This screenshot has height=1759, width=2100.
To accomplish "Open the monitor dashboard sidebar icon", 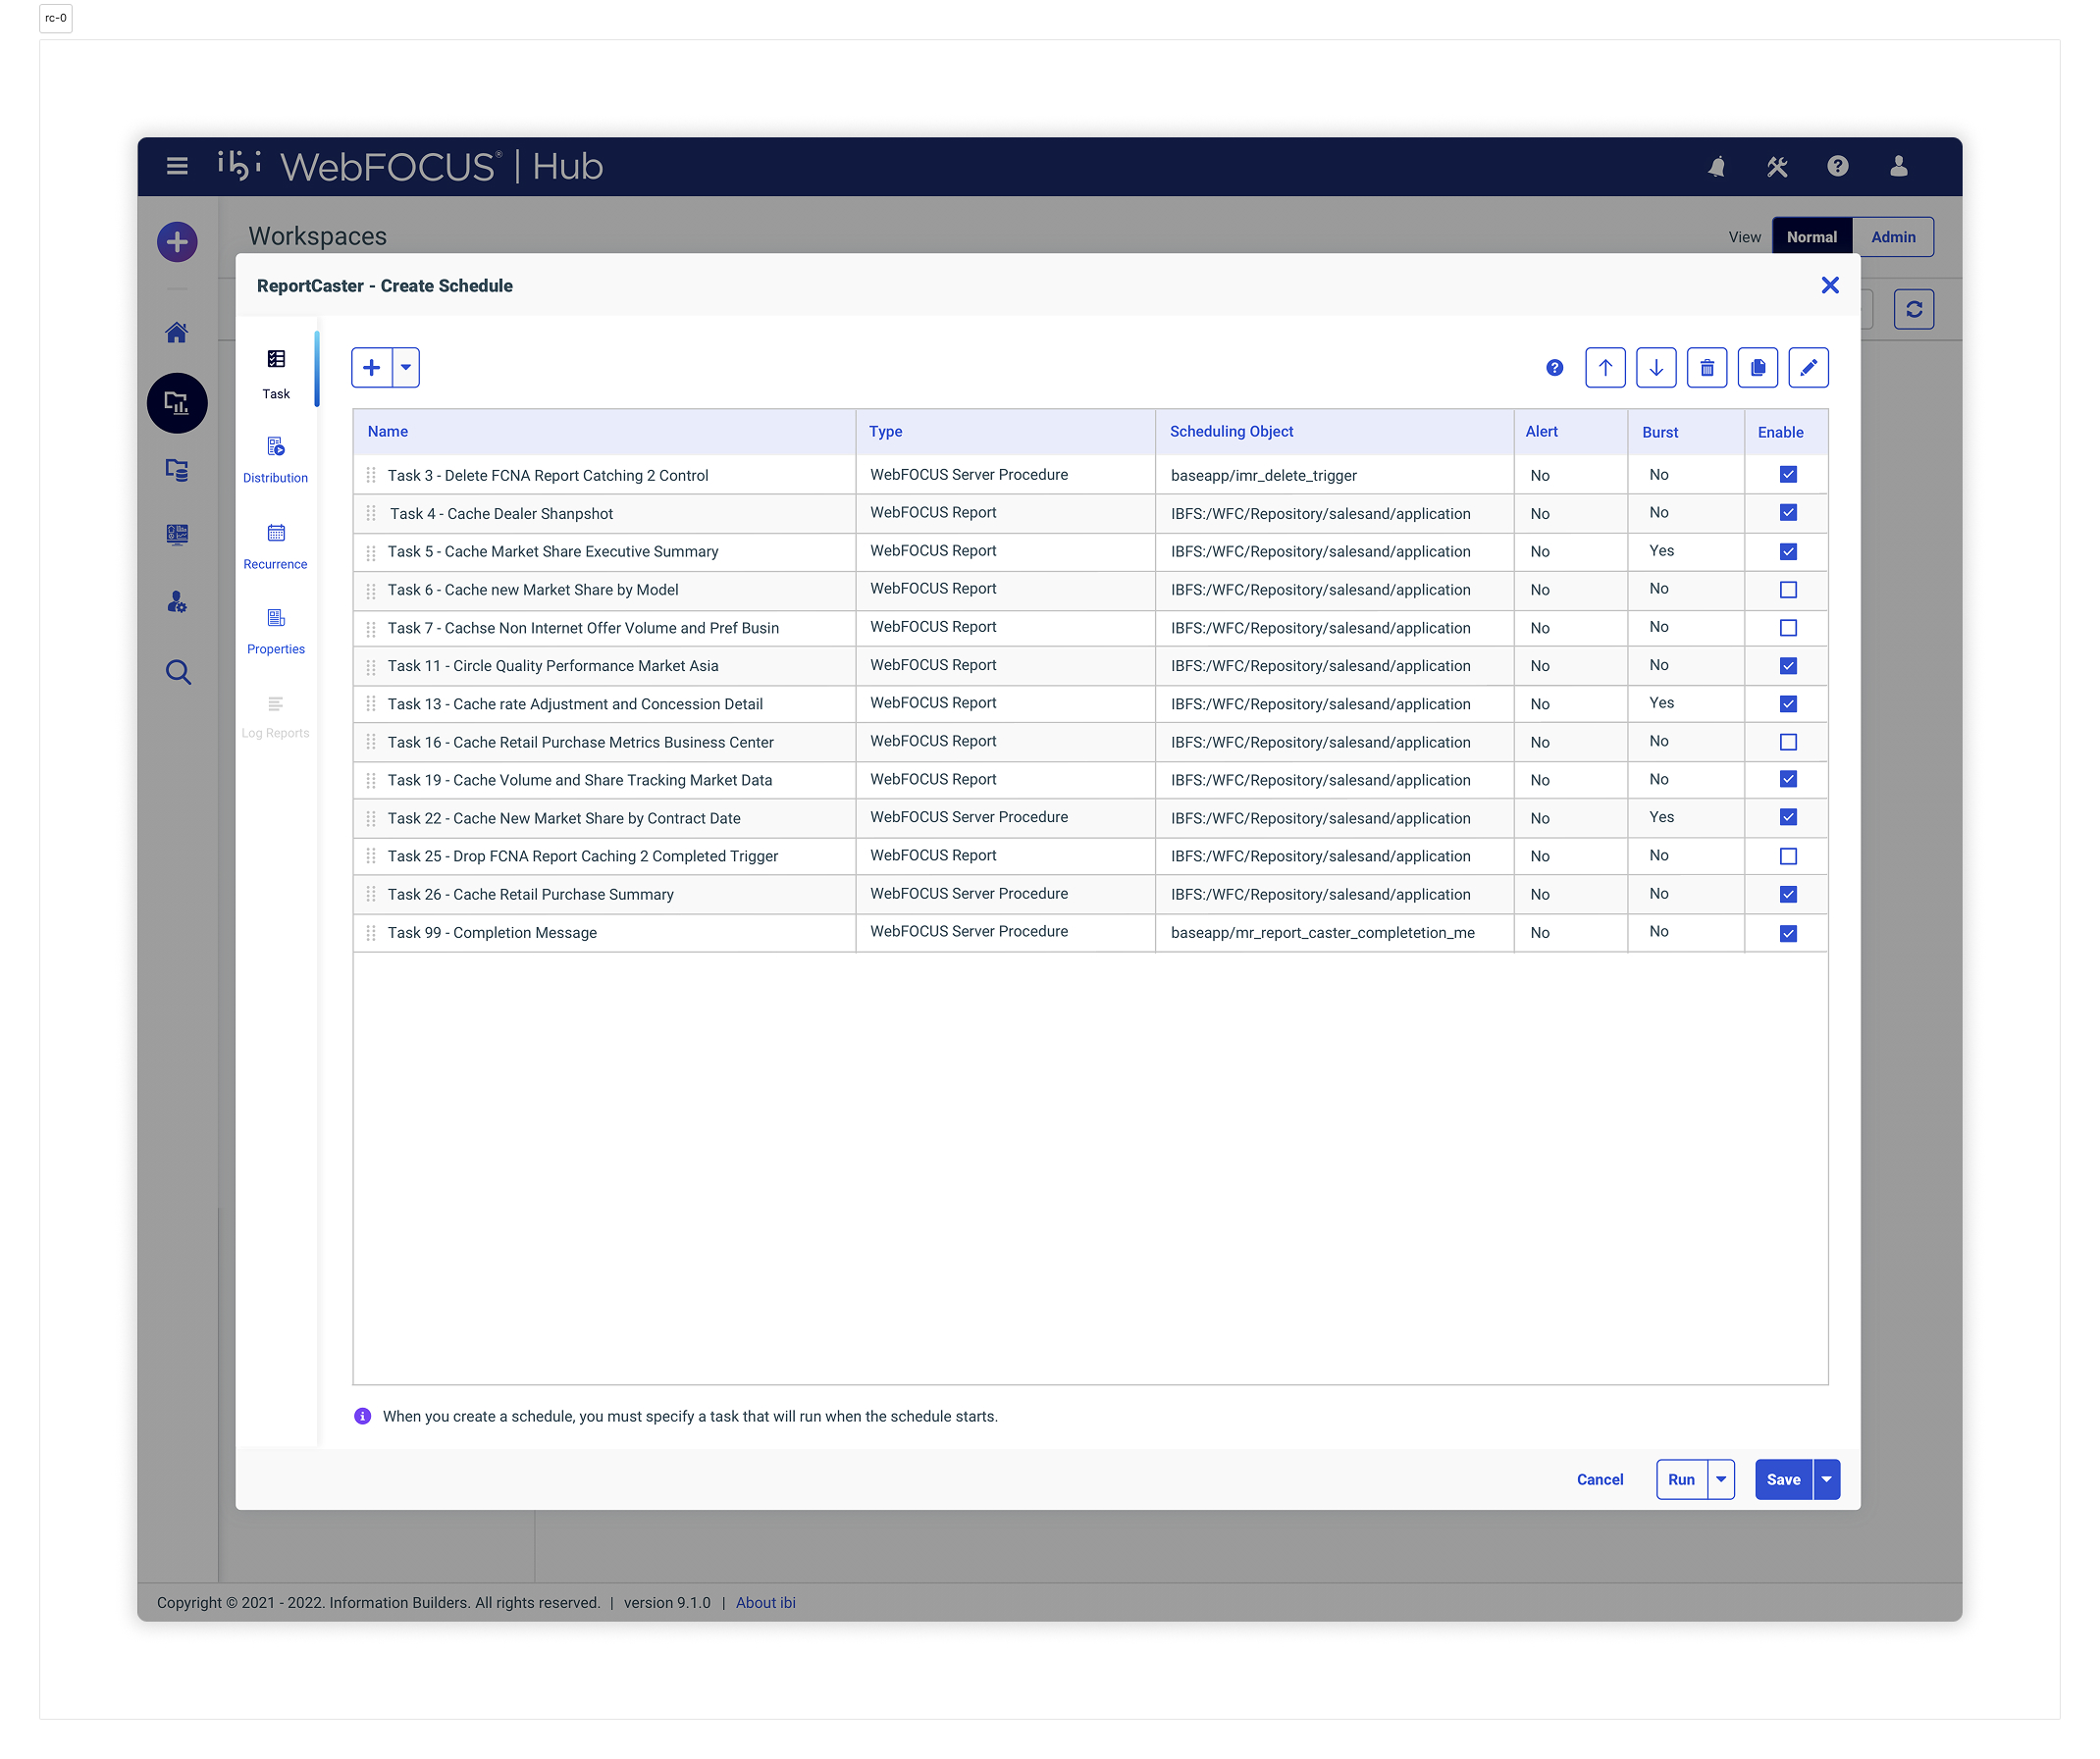I will [177, 534].
